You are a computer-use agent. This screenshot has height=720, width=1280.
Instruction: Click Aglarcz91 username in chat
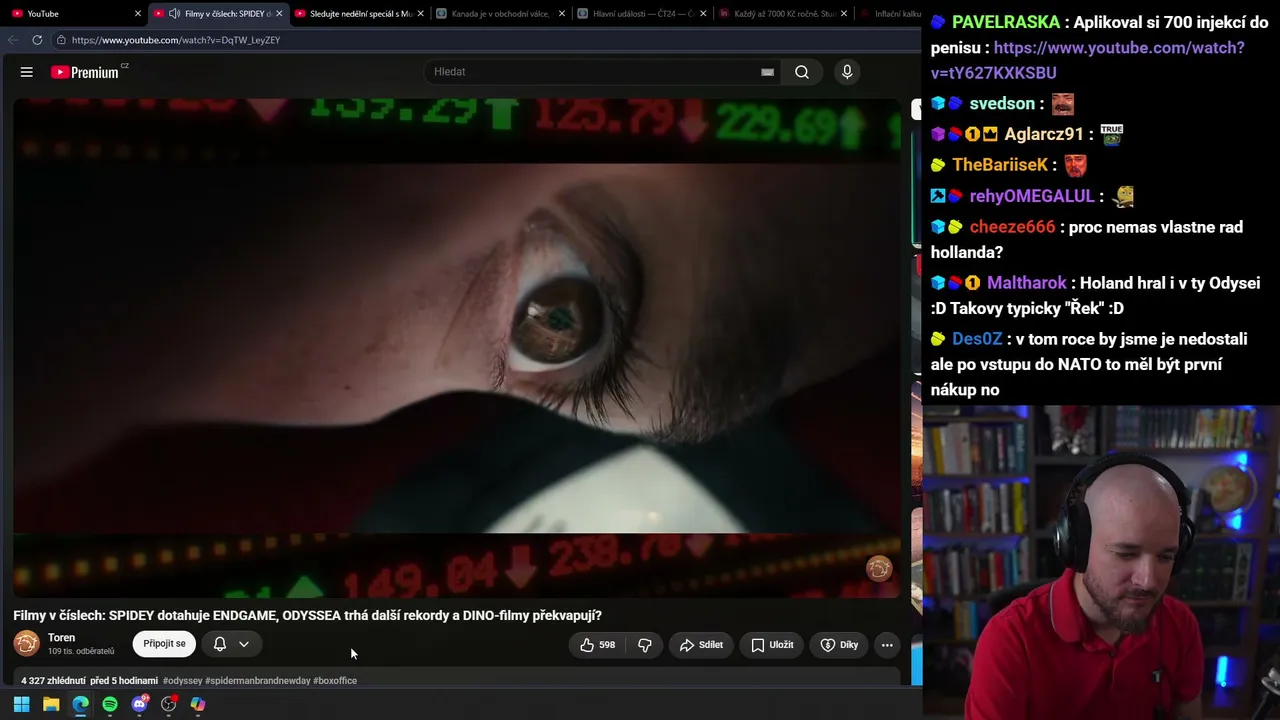coord(1044,134)
